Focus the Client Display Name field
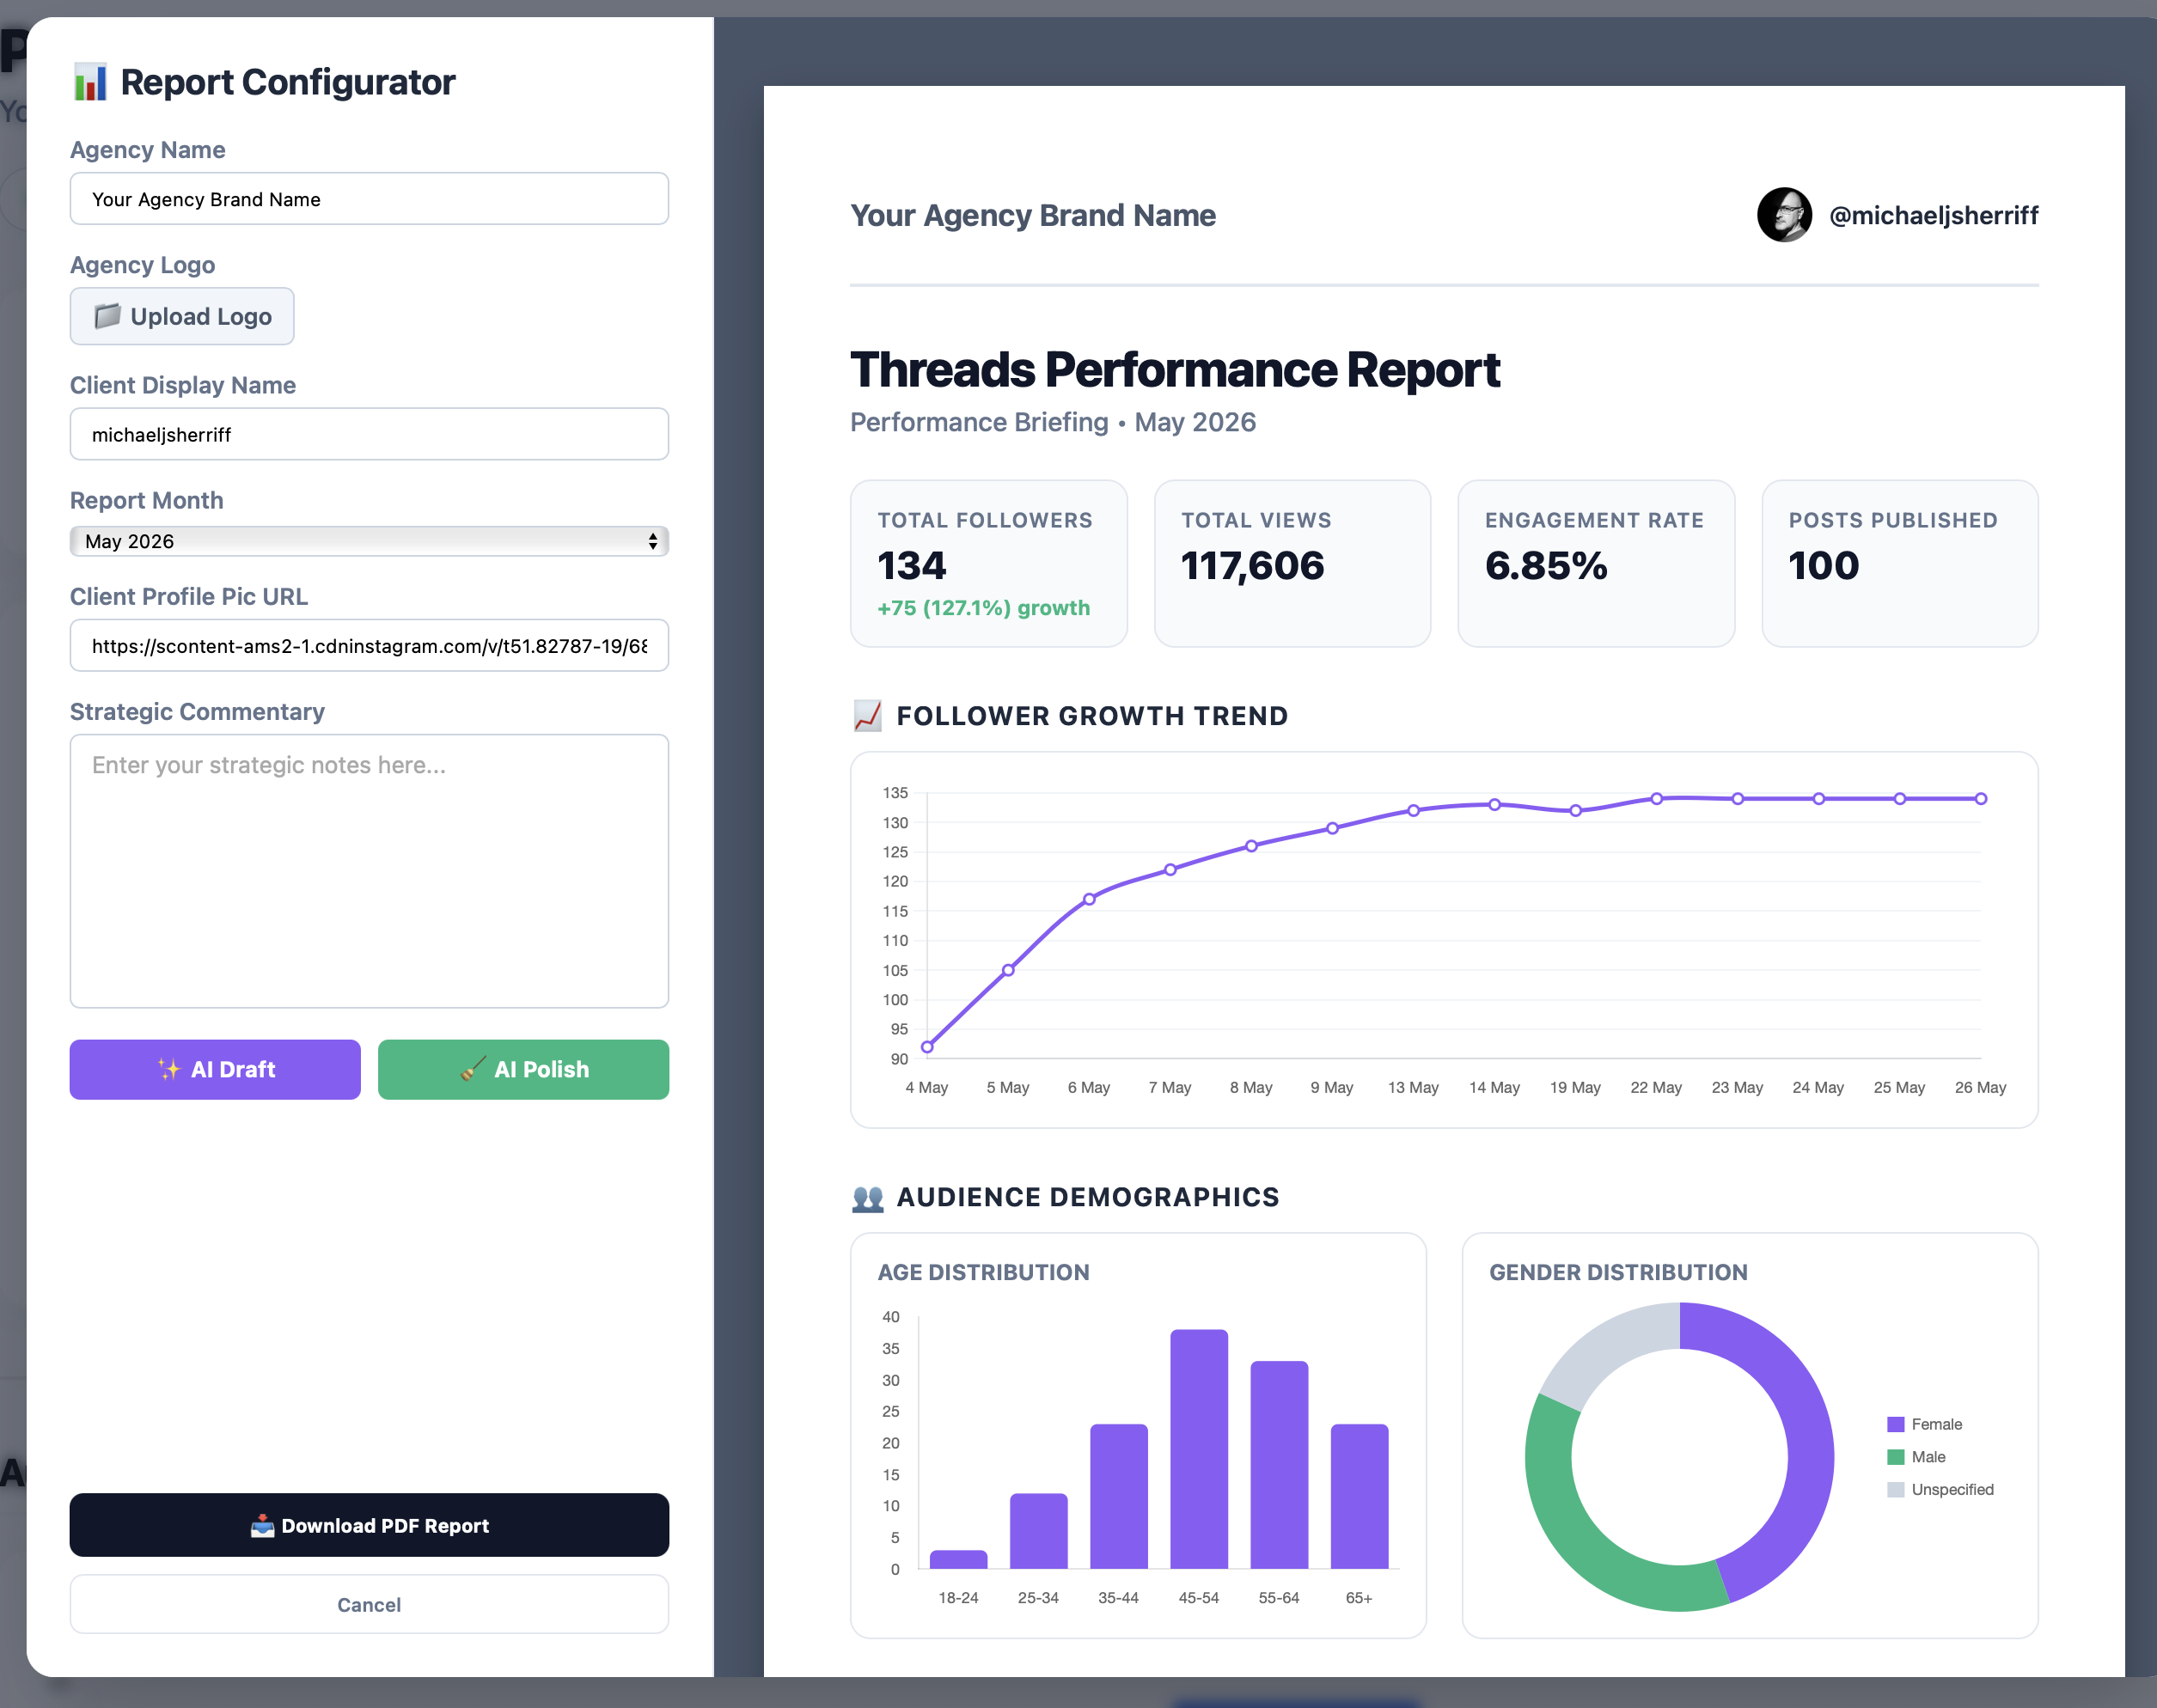2157x1708 pixels. [369, 434]
